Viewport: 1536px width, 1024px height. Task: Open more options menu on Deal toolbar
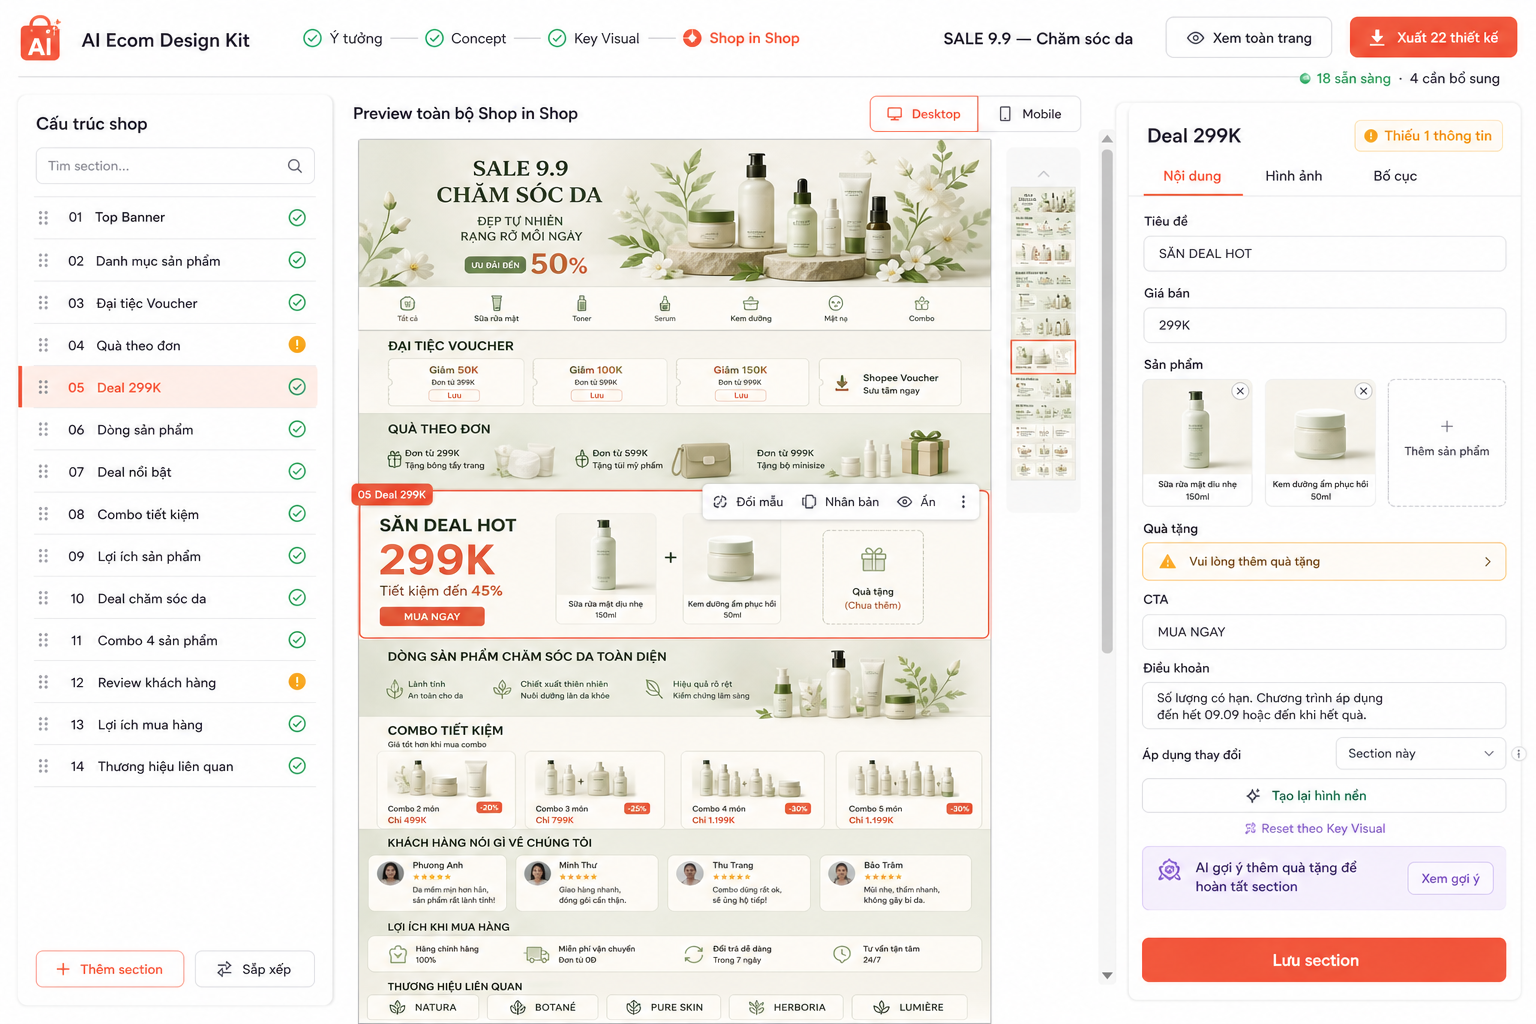click(963, 502)
